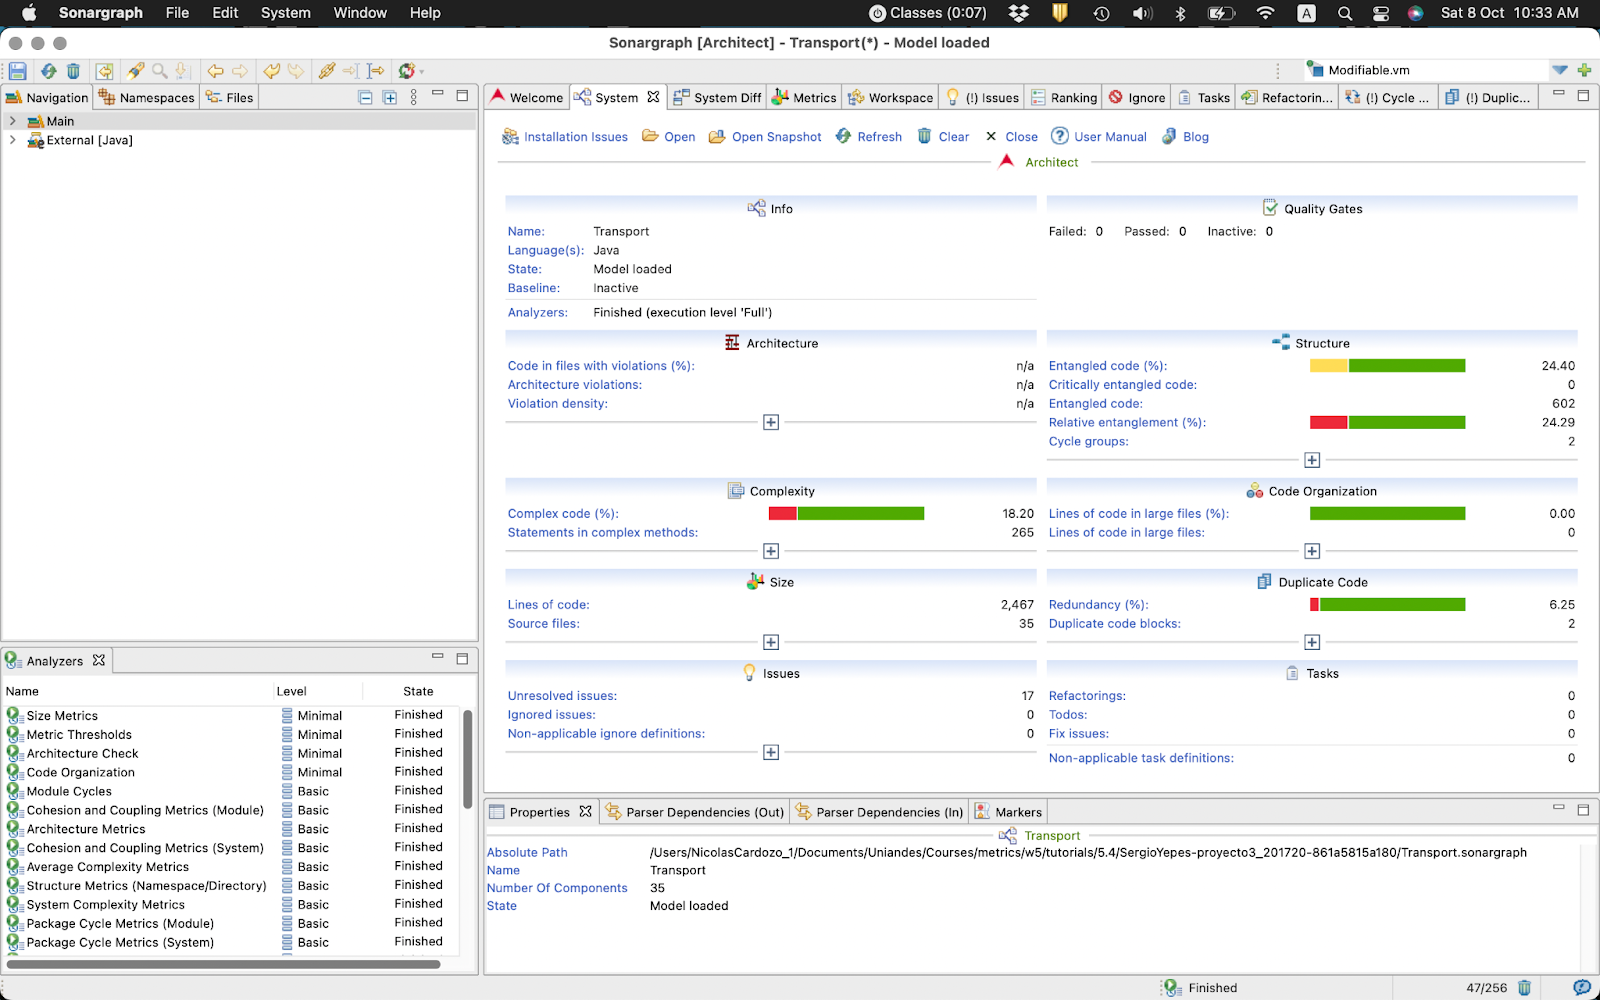Close the Analyzers view tab
The height and width of the screenshot is (1000, 1600).
pos(99,660)
